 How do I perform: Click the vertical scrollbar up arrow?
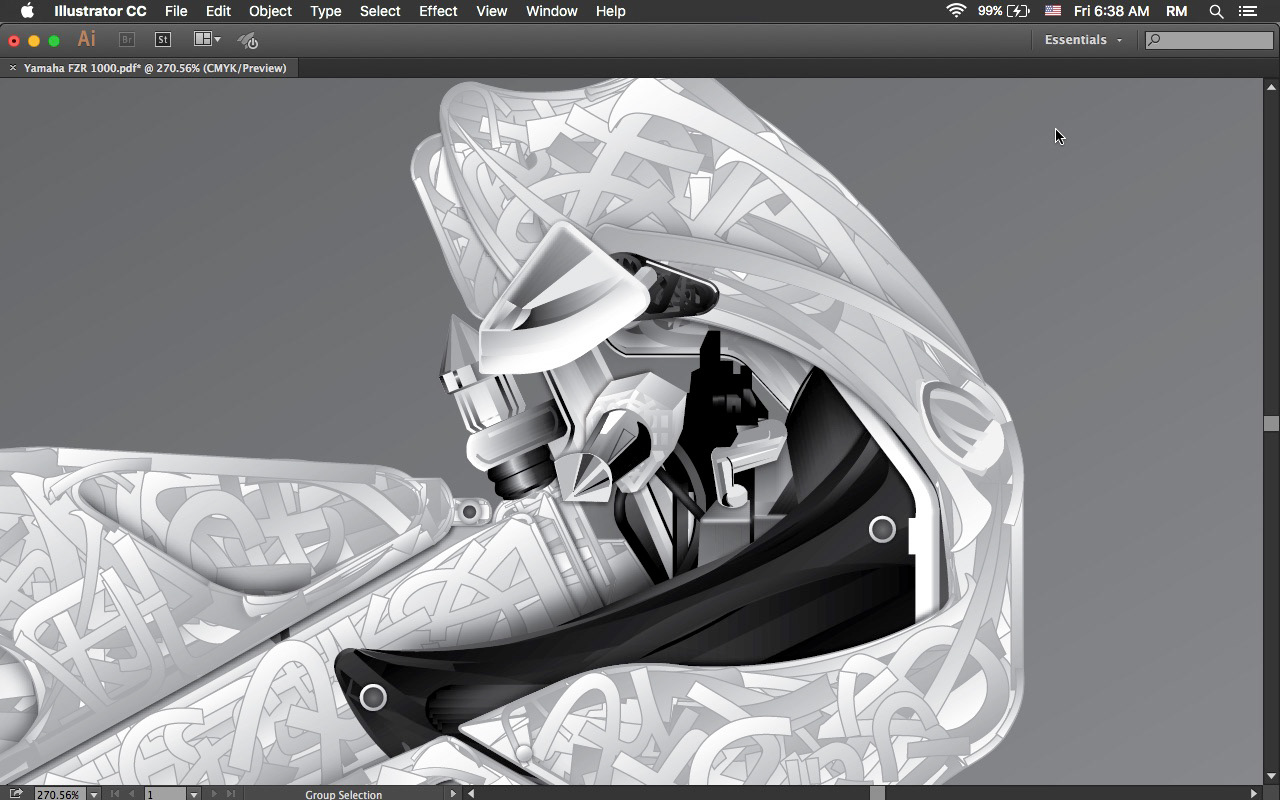(x=1271, y=85)
